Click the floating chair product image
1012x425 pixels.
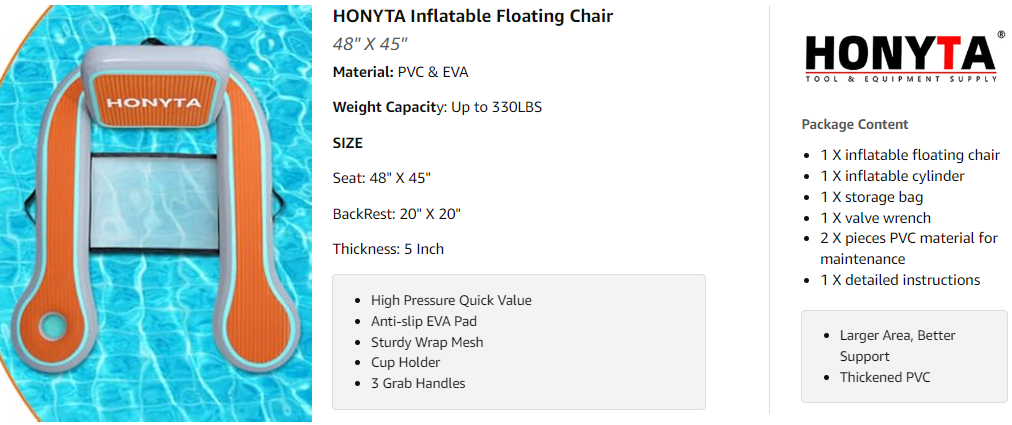click(156, 213)
